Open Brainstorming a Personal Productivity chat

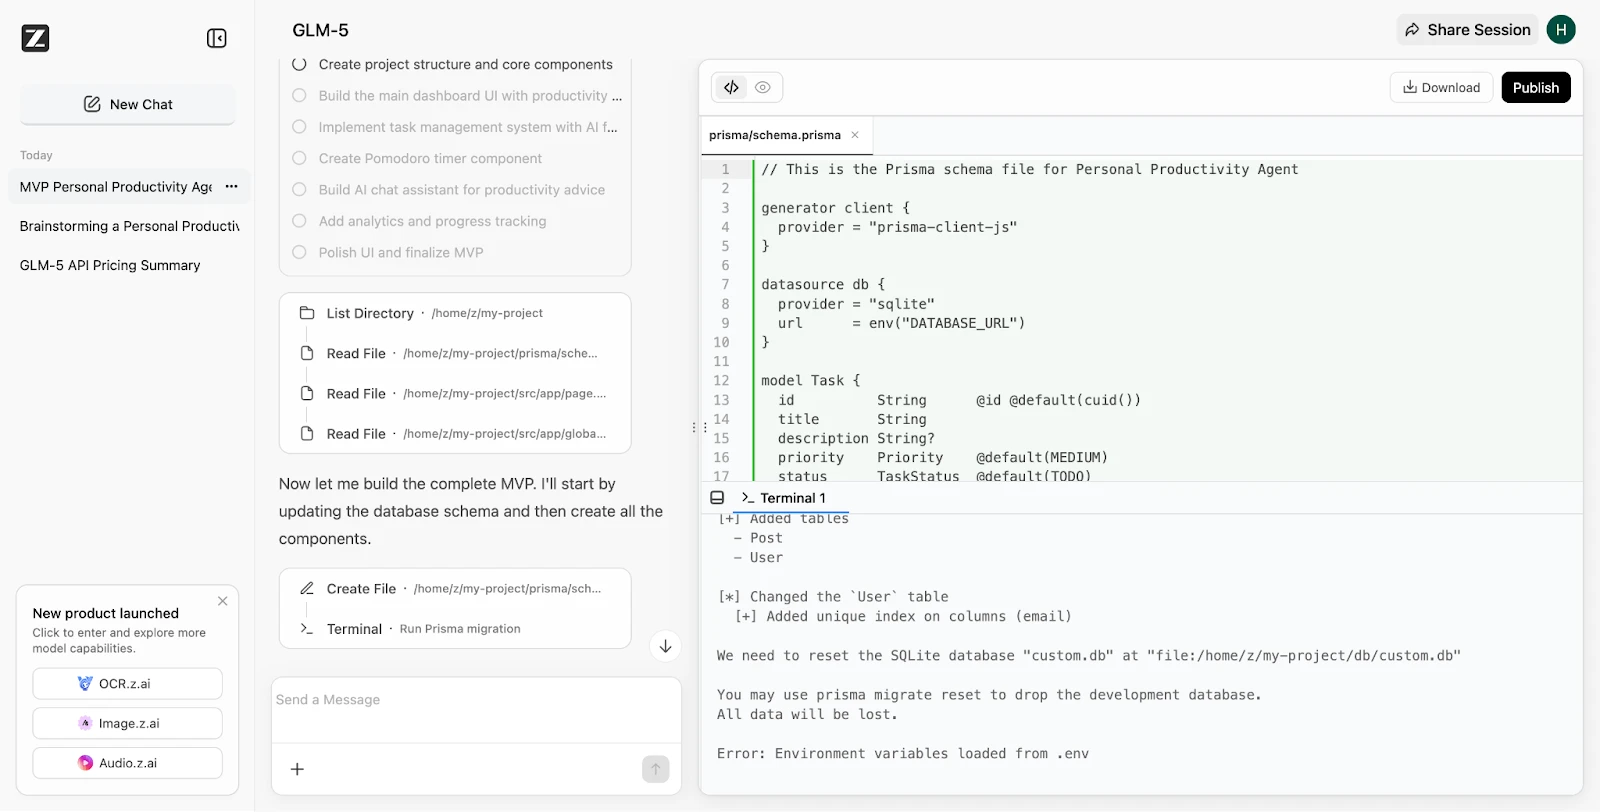tap(129, 226)
